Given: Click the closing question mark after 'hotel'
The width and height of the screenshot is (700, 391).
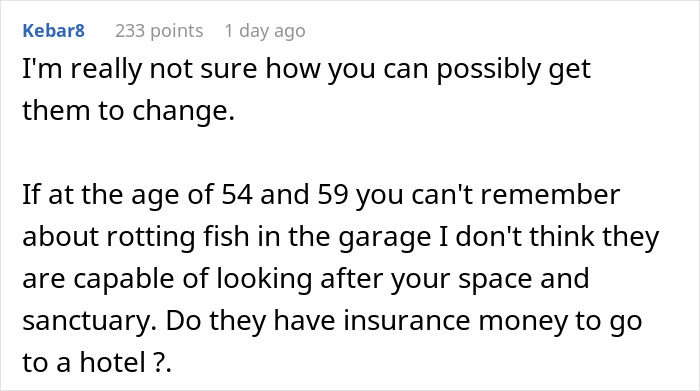Looking at the screenshot, I should point(158,362).
